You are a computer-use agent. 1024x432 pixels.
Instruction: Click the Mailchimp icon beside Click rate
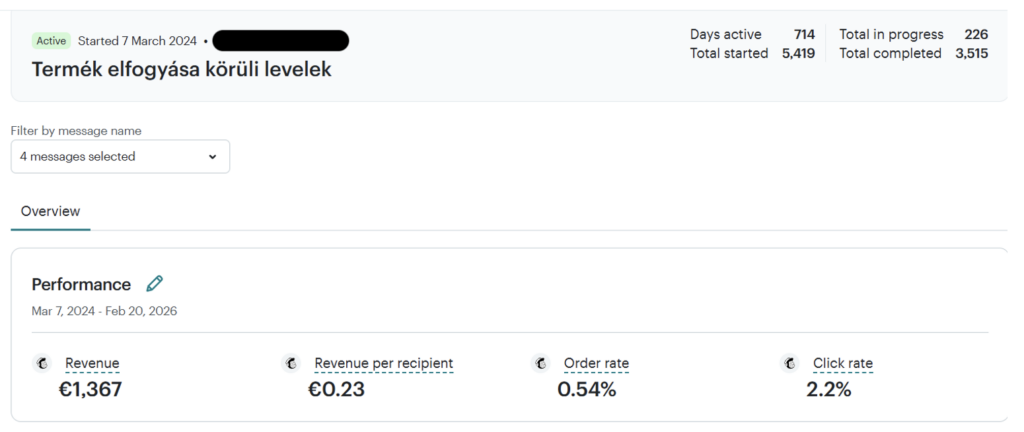click(789, 363)
